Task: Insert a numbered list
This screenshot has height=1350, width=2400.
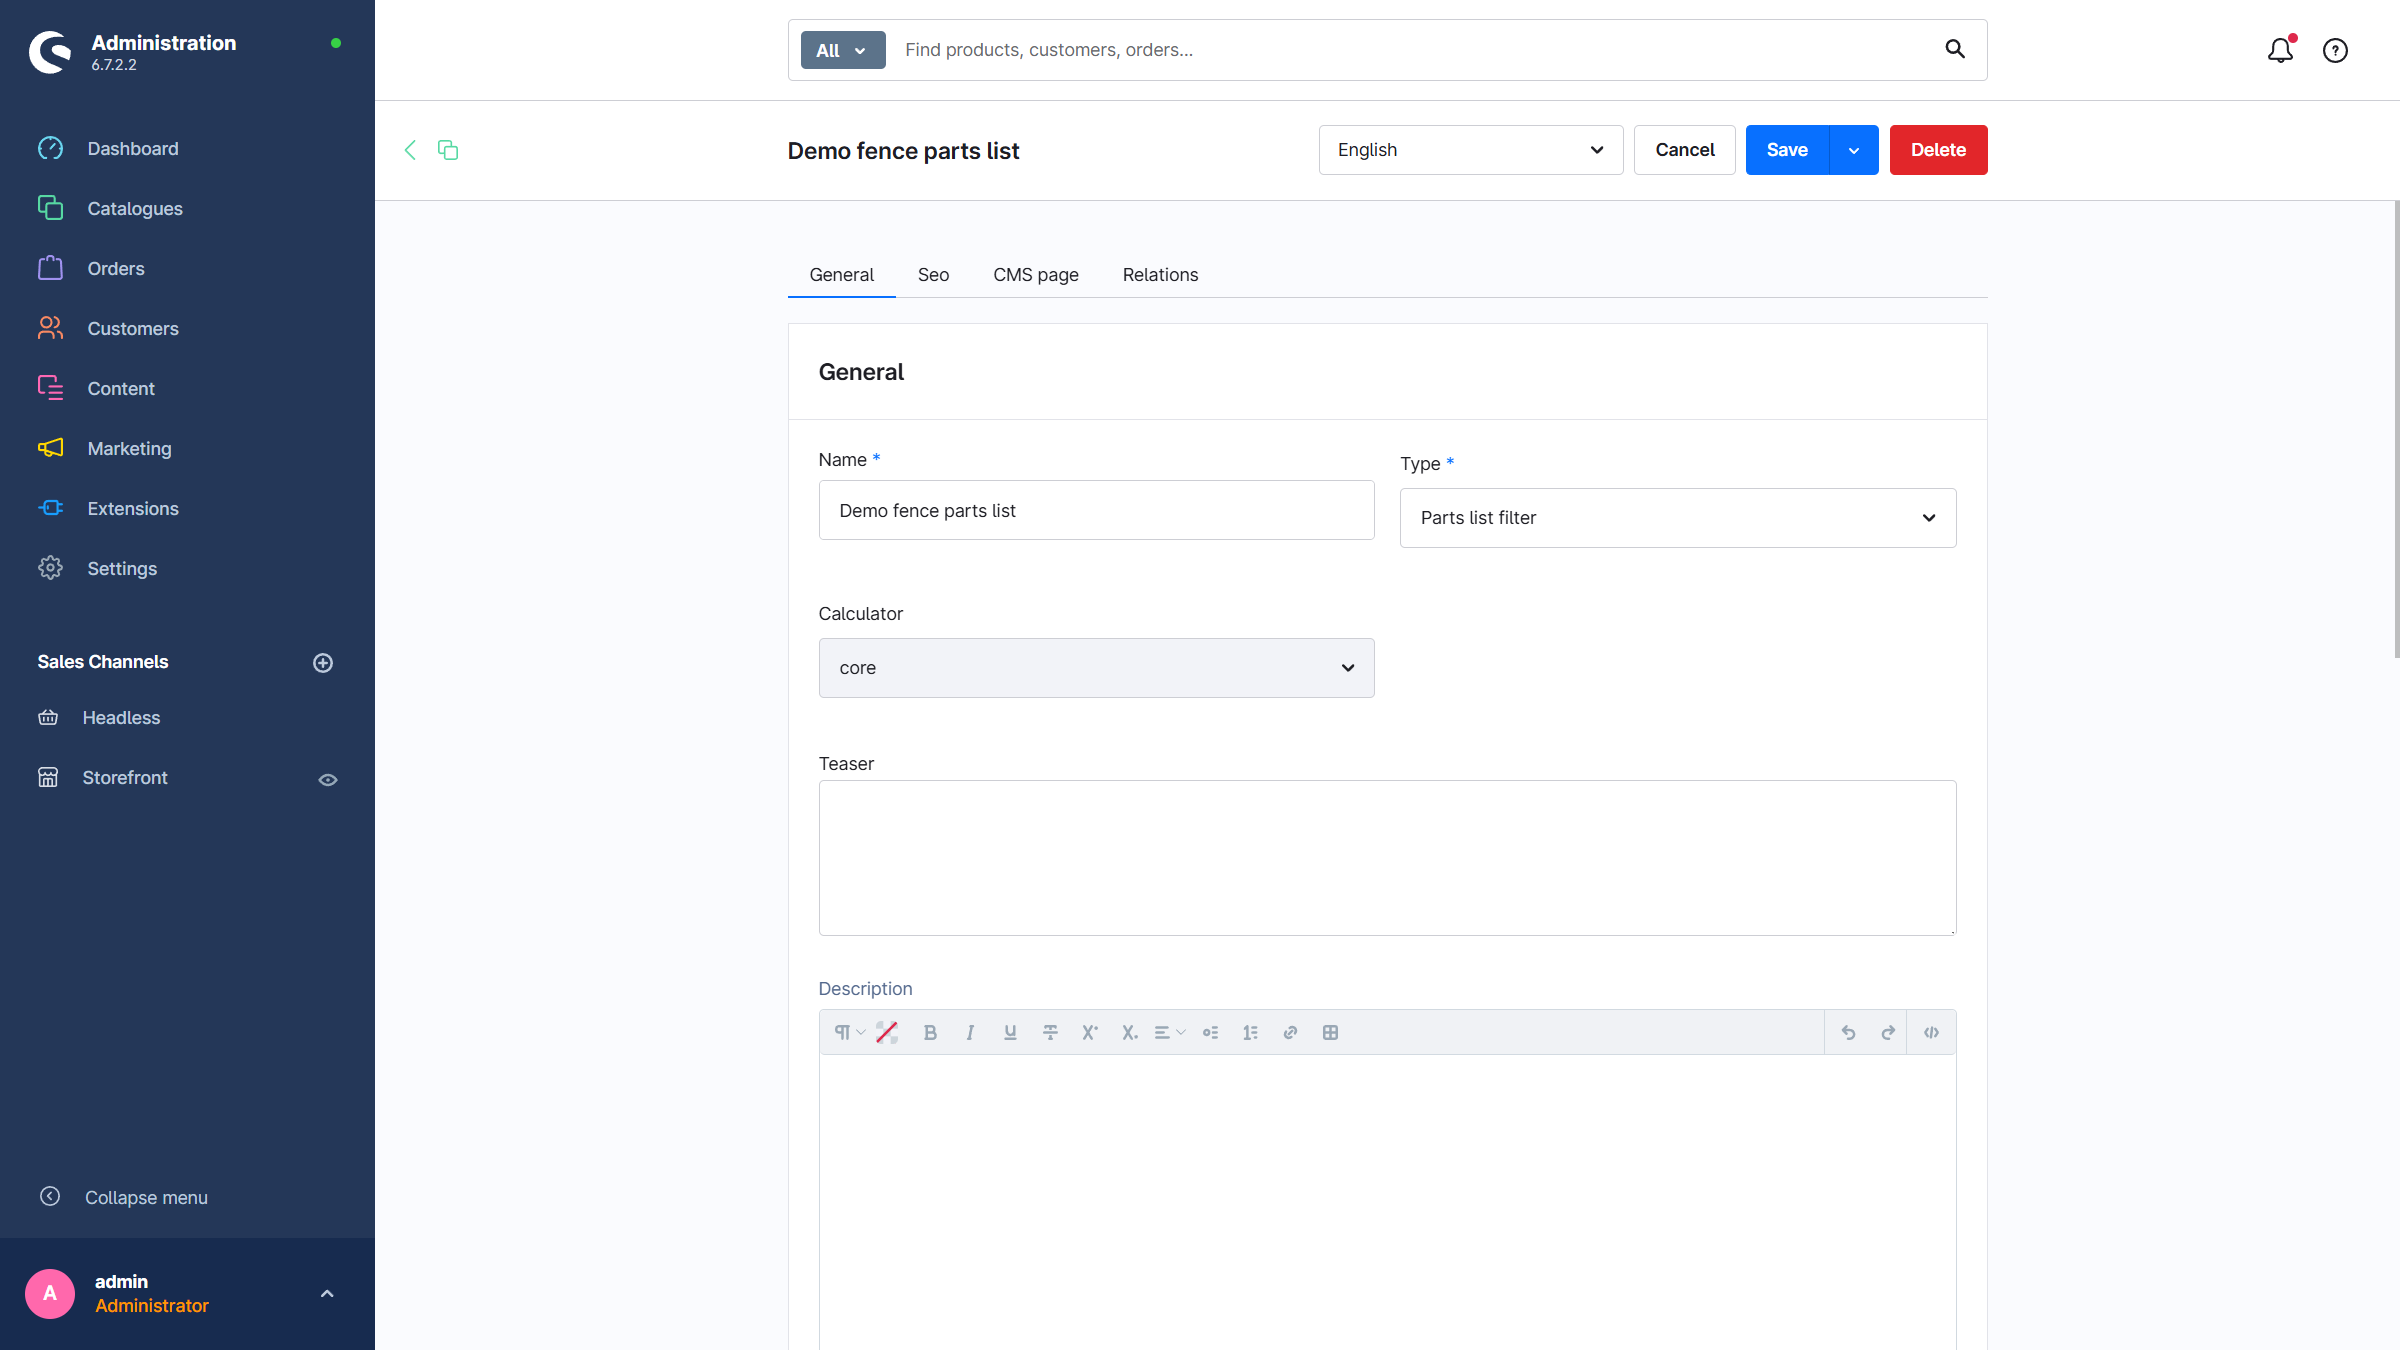Action: coord(1250,1033)
